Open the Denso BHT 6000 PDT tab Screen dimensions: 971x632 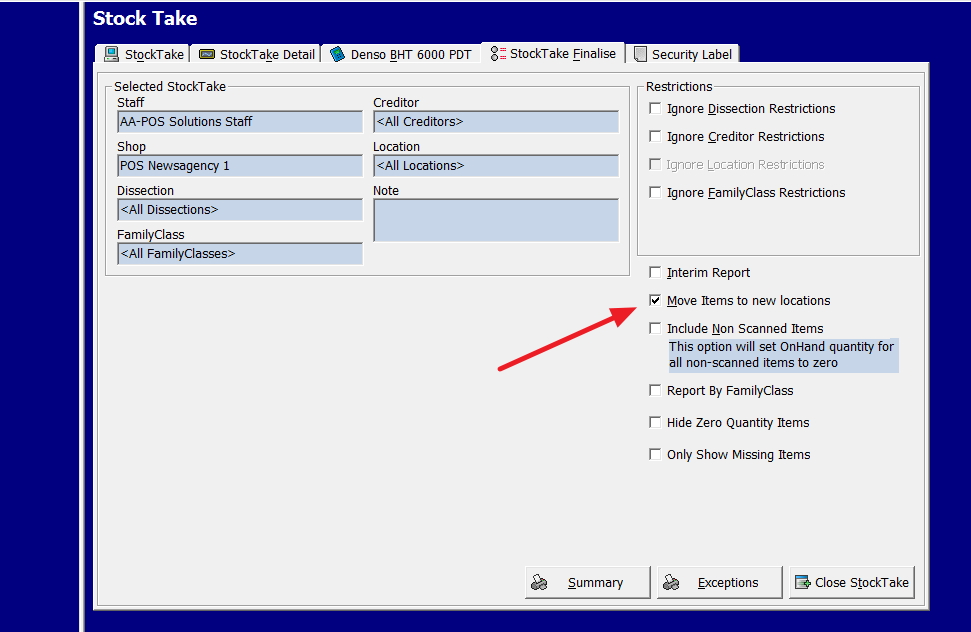(401, 54)
